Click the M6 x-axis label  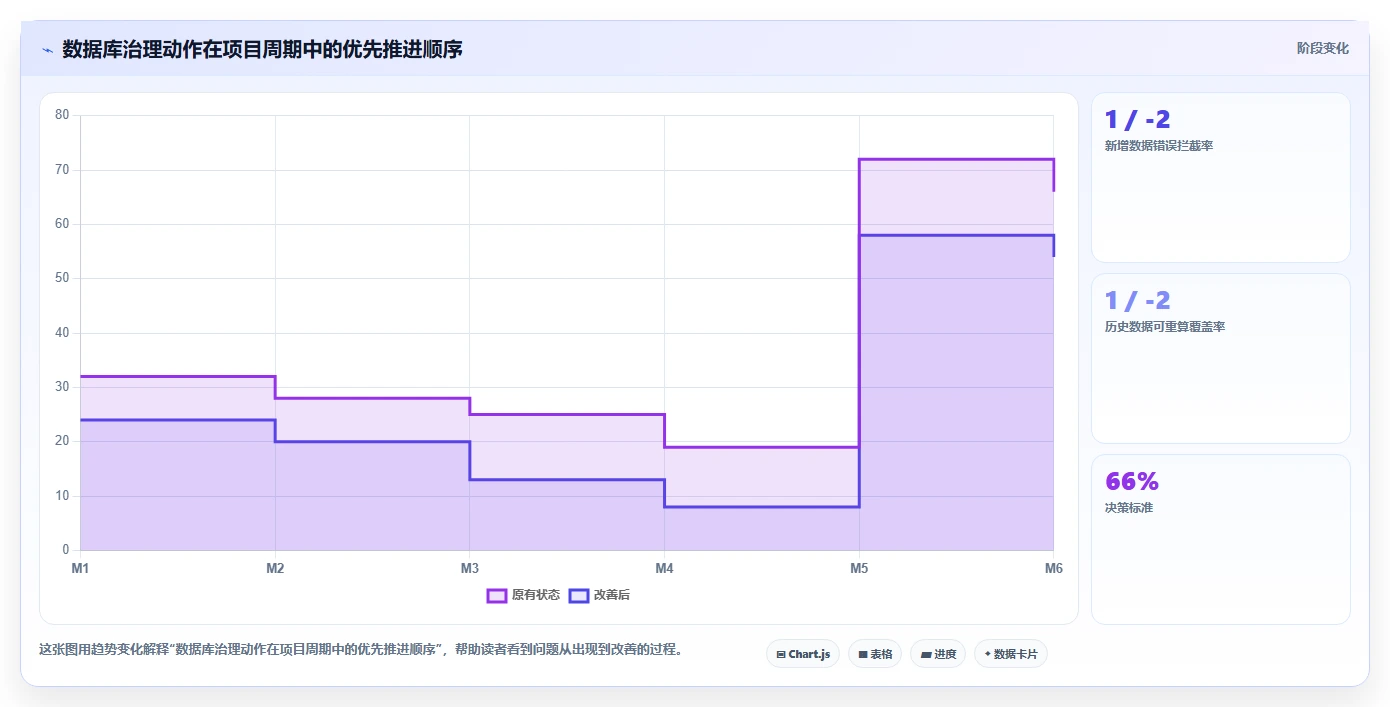1054,568
